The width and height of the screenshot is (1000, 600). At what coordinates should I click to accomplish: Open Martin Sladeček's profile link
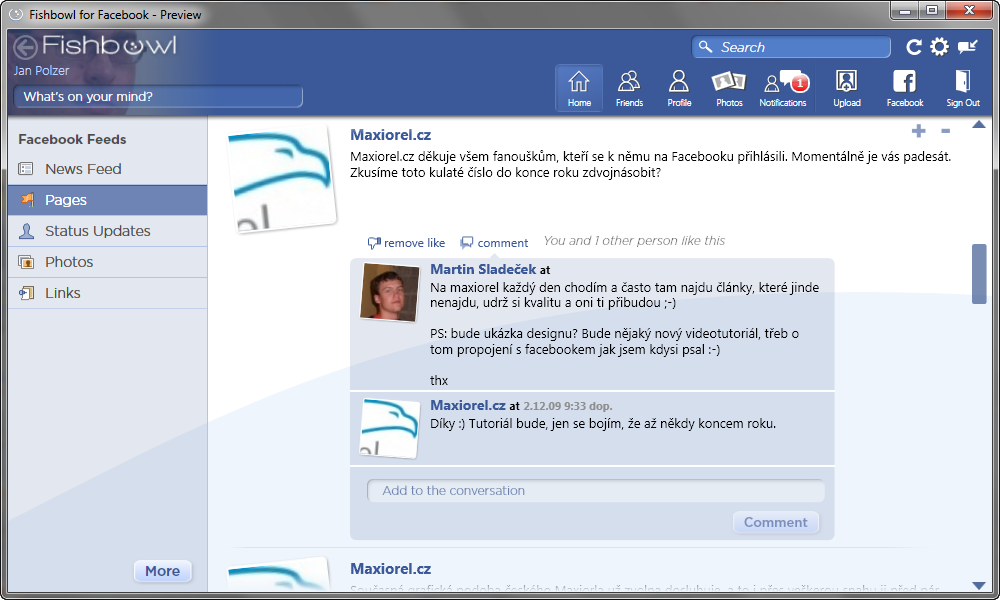tap(482, 269)
